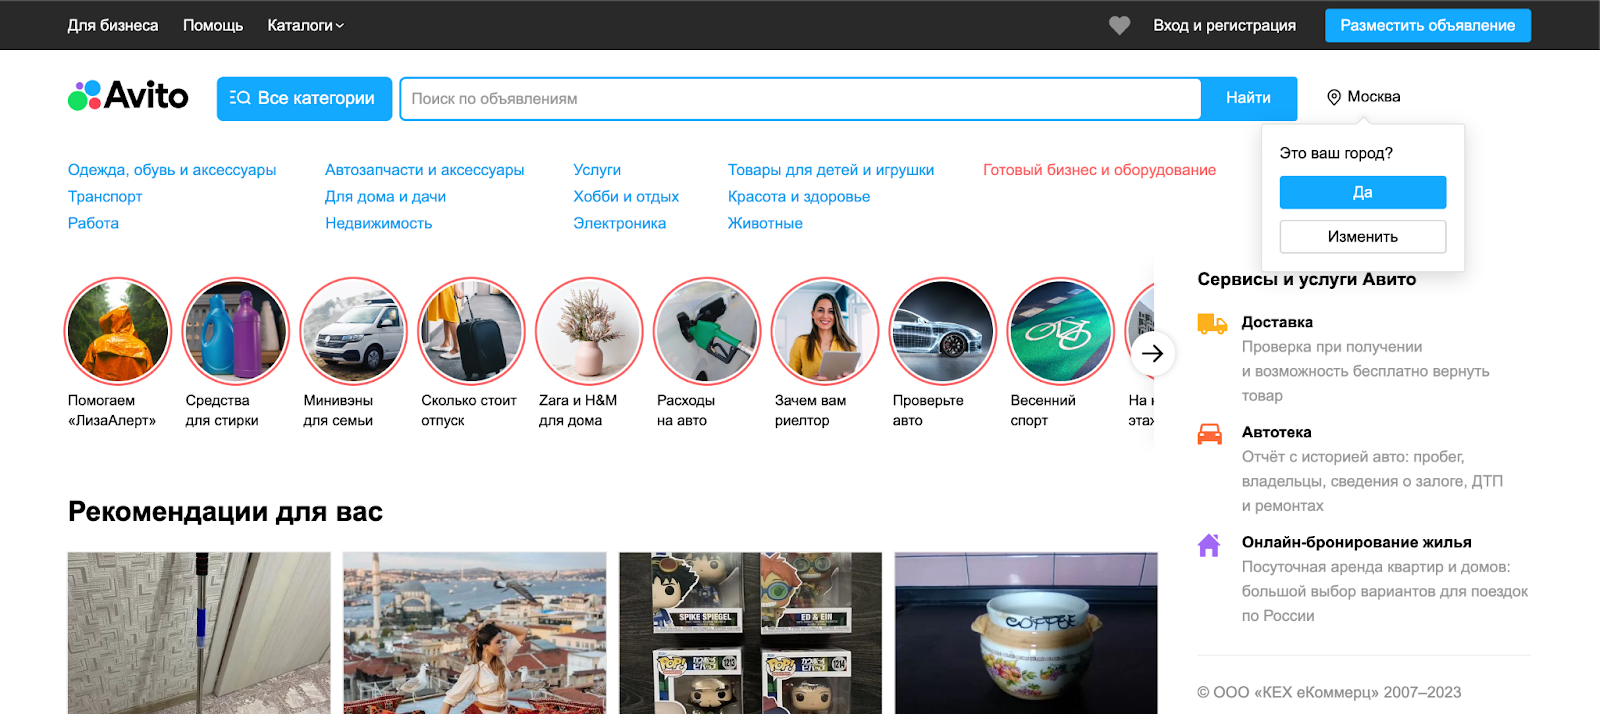Click the Avito logo
1600x714 pixels.
point(128,96)
